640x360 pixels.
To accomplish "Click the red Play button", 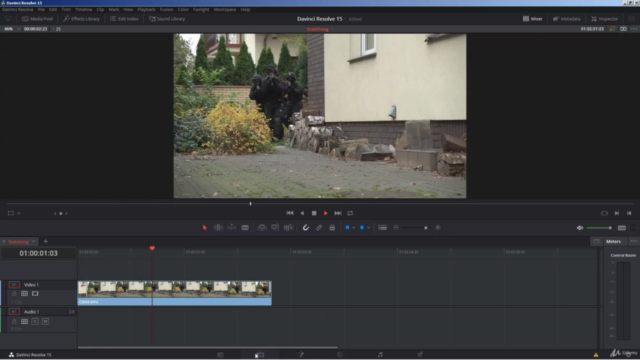I will [326, 213].
